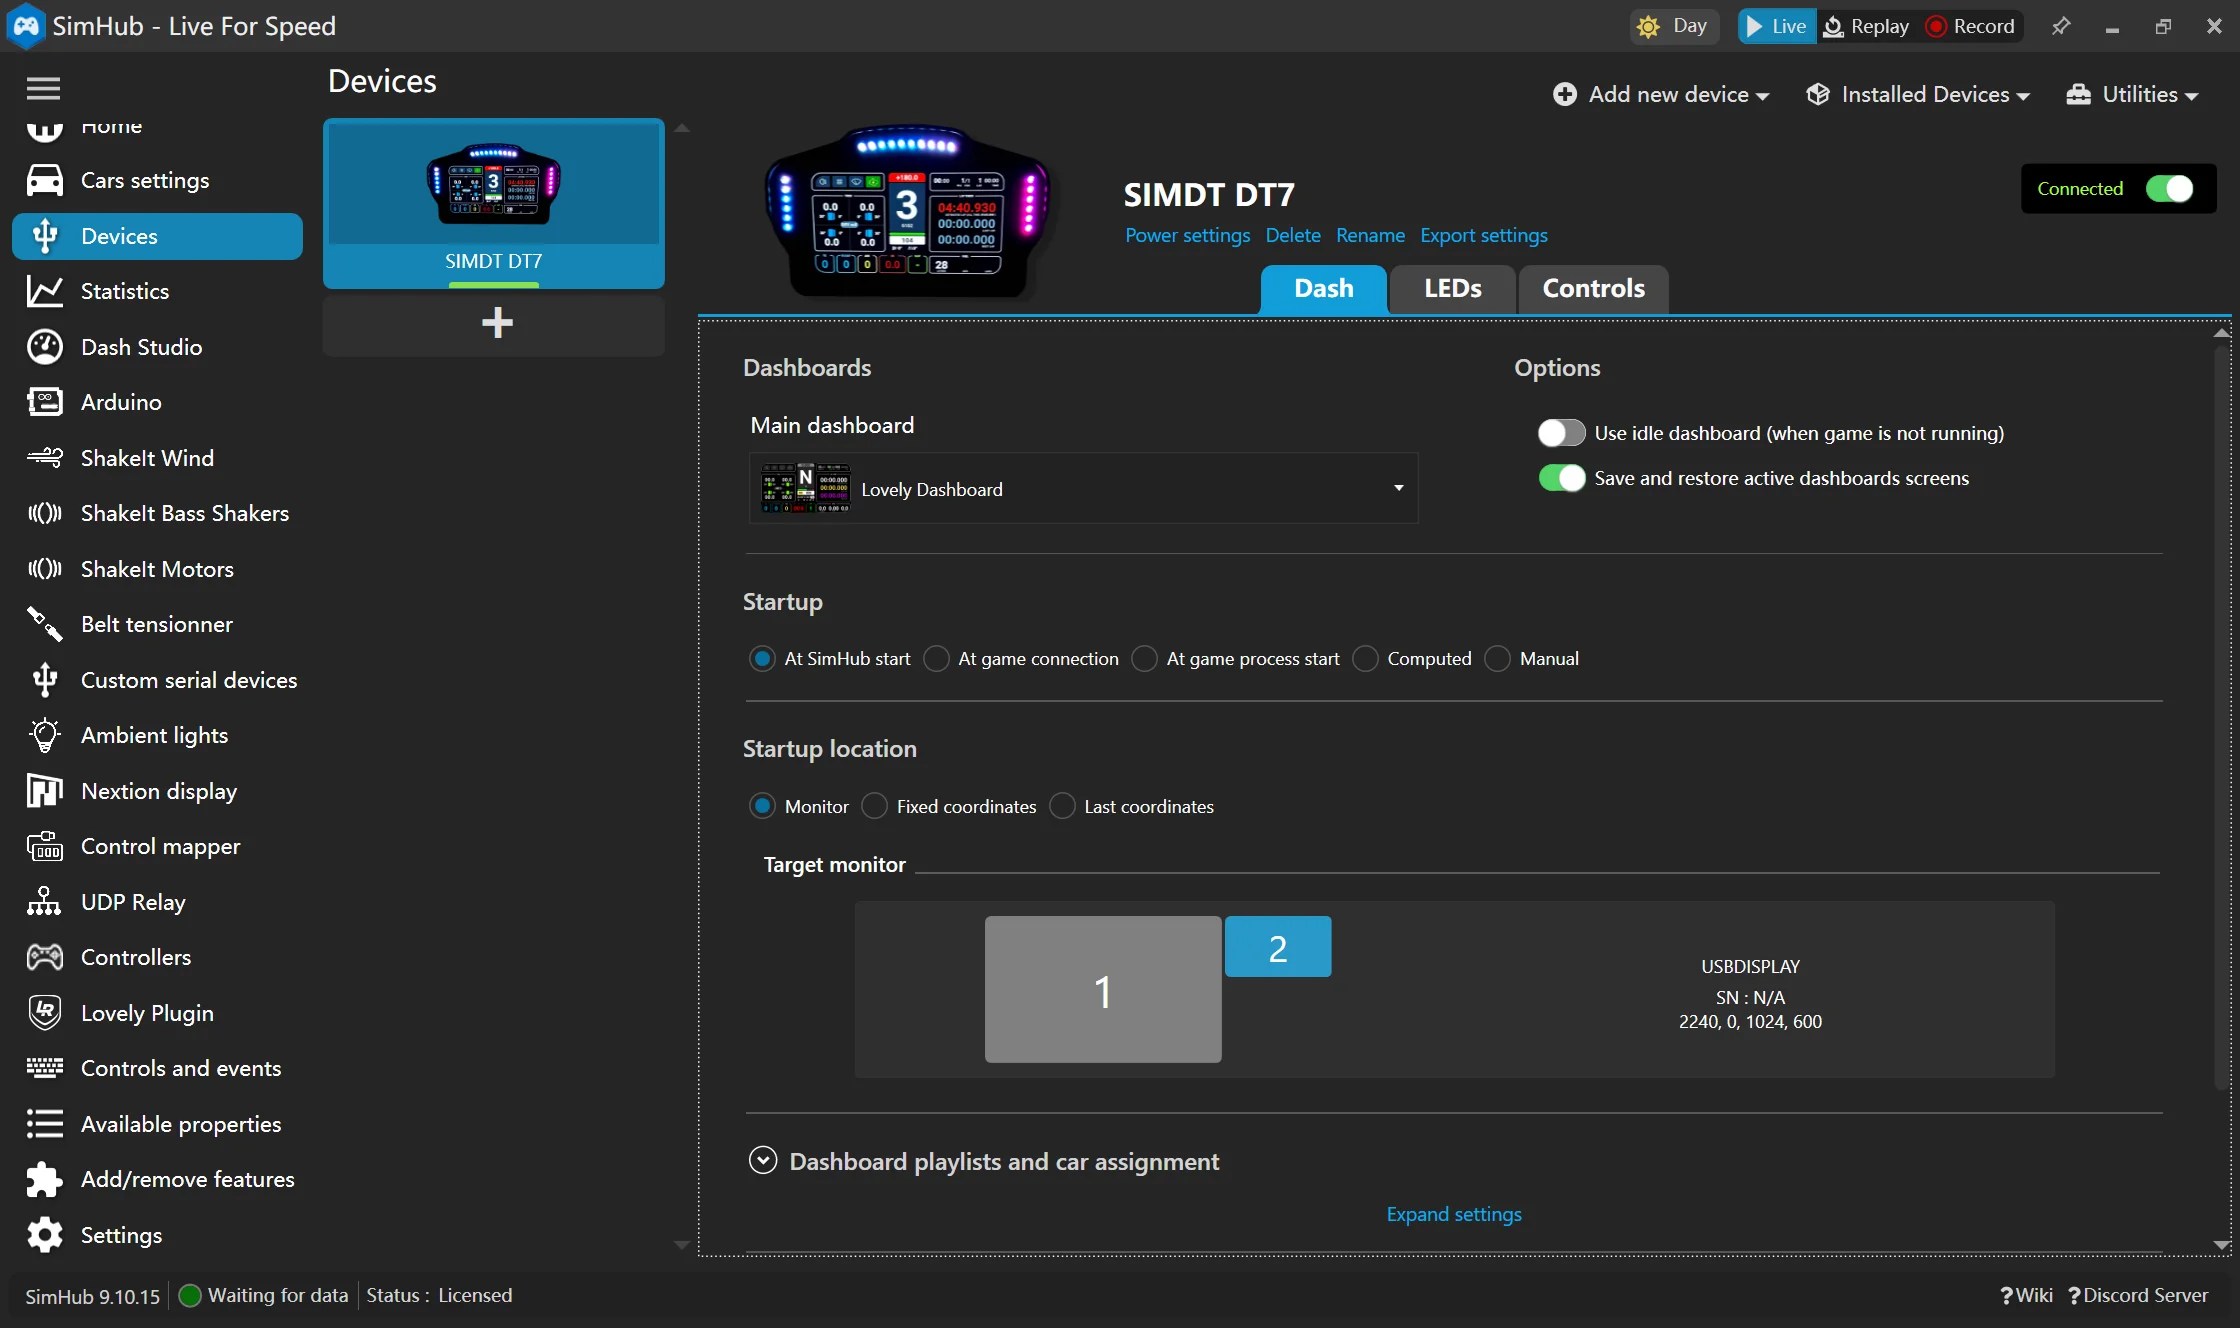The width and height of the screenshot is (2240, 1328).
Task: Toggle the Connected device switch
Action: click(x=2169, y=189)
